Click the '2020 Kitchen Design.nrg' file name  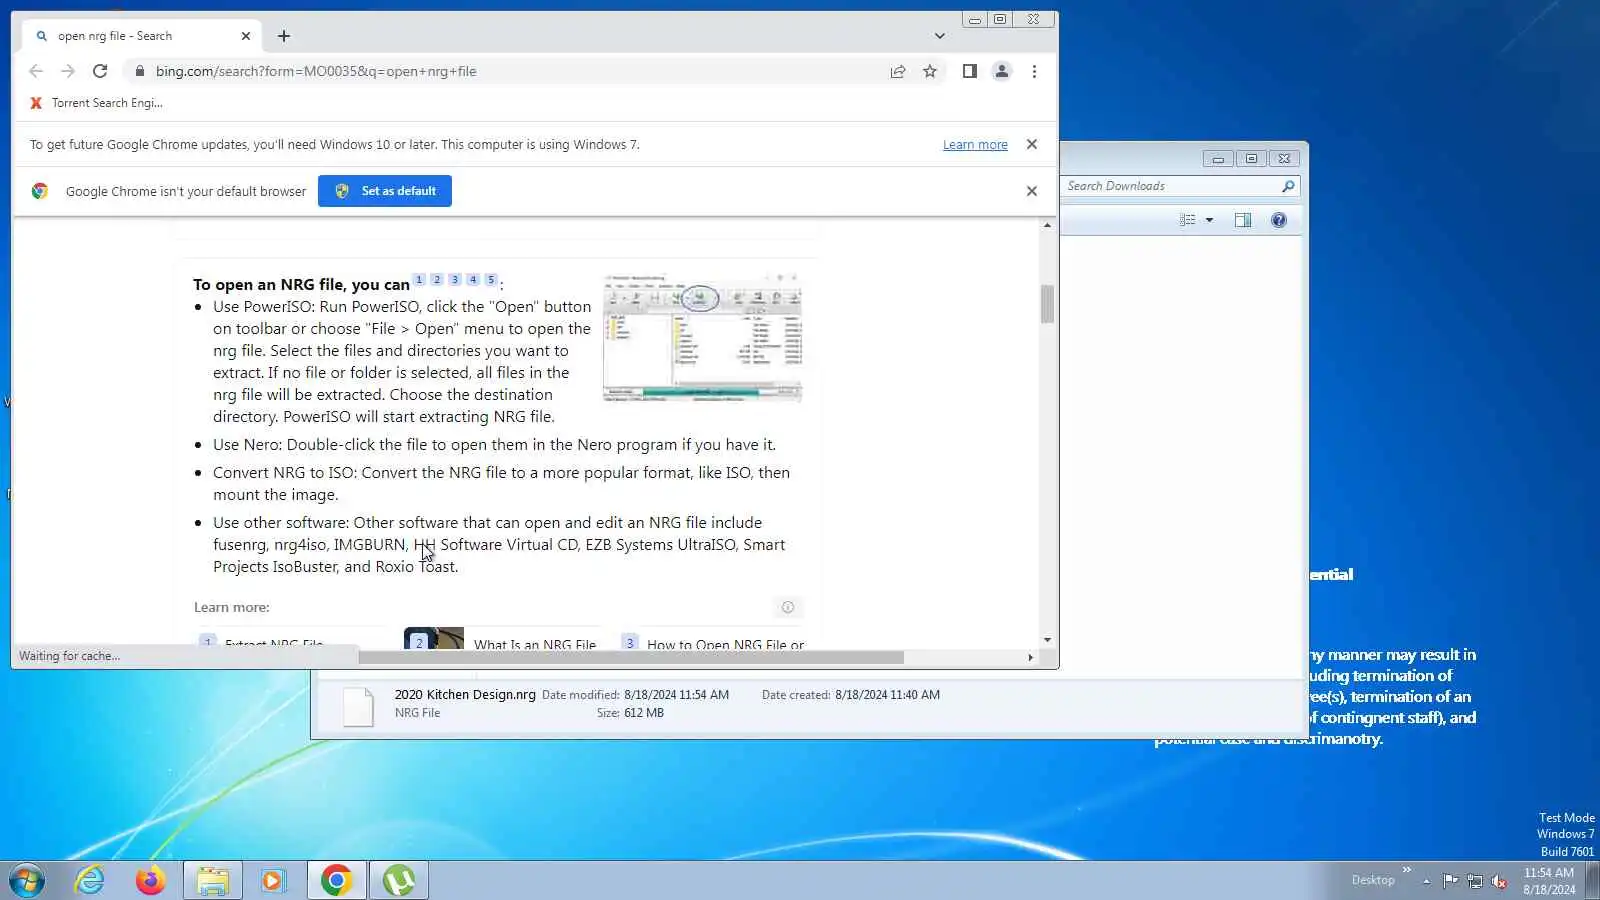pos(465,694)
